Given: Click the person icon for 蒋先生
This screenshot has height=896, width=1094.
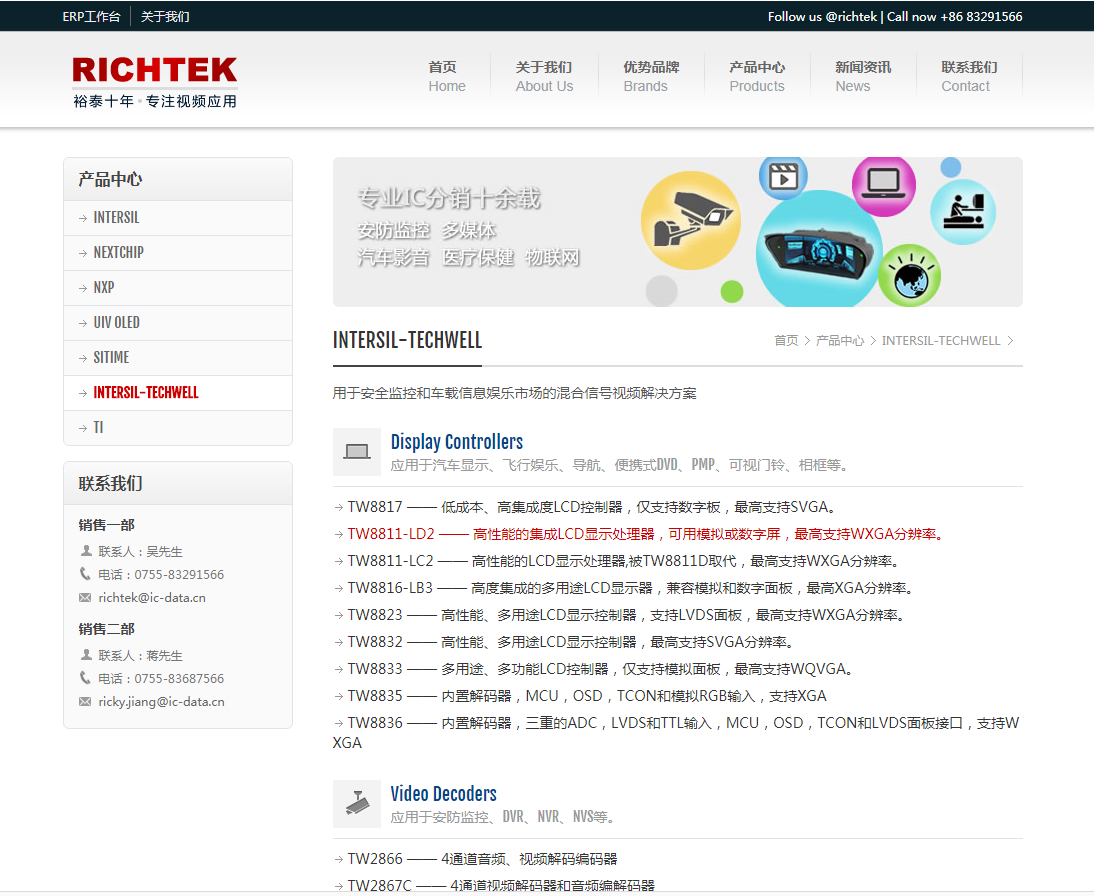Looking at the screenshot, I should pos(86,655).
